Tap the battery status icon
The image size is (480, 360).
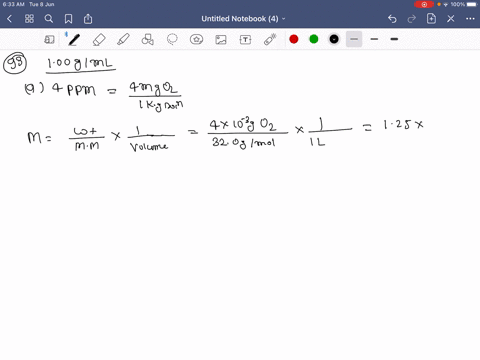tap(473, 5)
